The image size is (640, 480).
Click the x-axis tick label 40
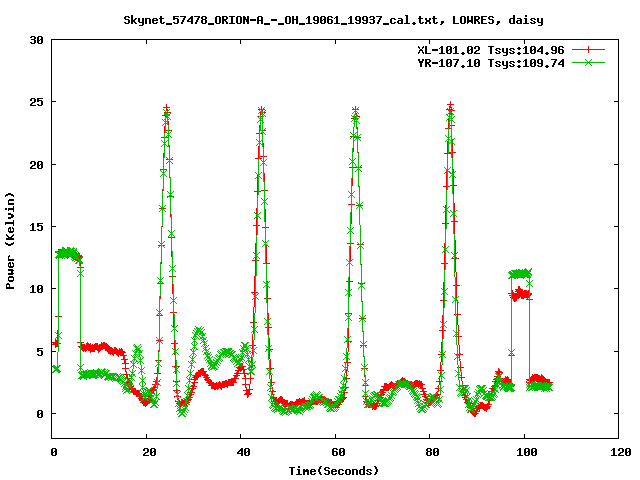pyautogui.click(x=243, y=452)
